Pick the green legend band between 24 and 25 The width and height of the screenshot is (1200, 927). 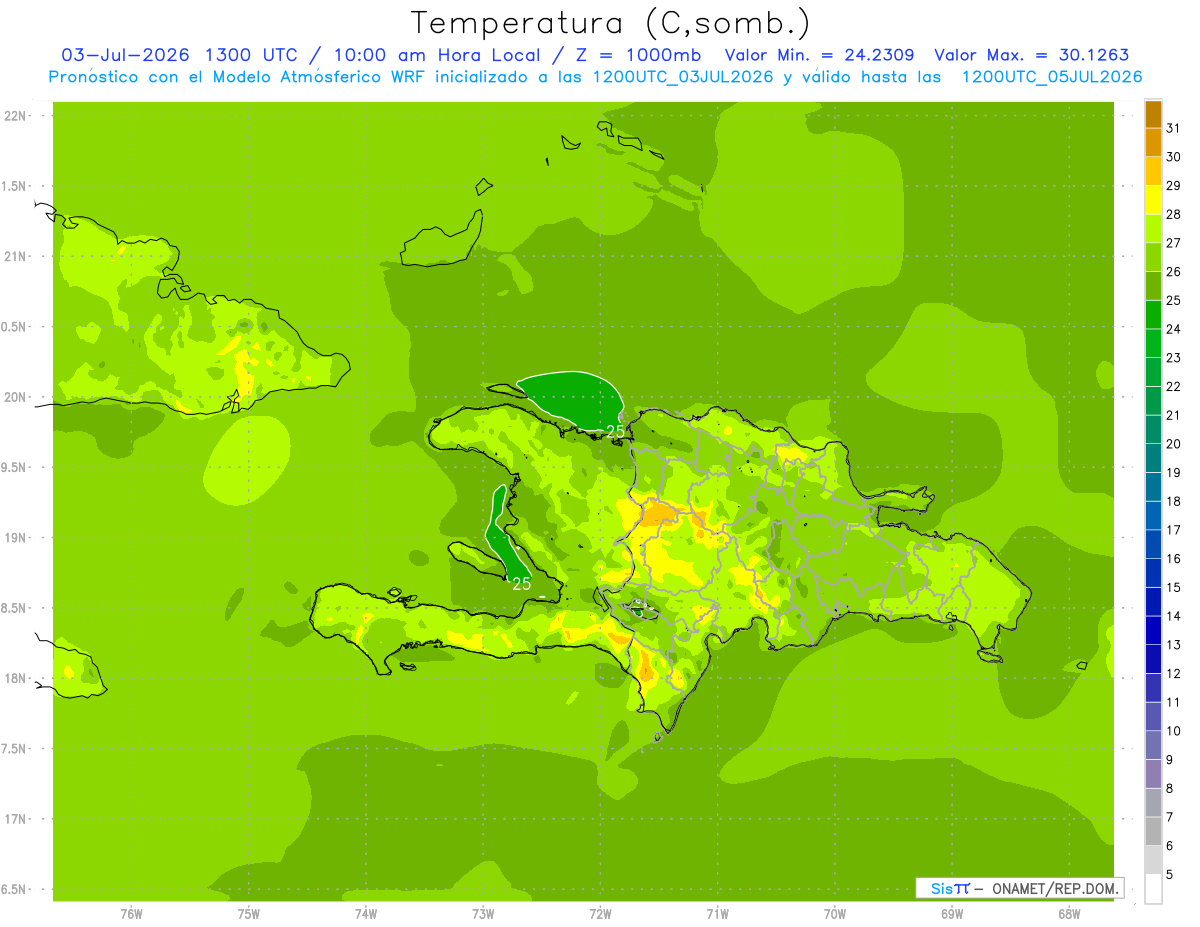coord(1153,314)
